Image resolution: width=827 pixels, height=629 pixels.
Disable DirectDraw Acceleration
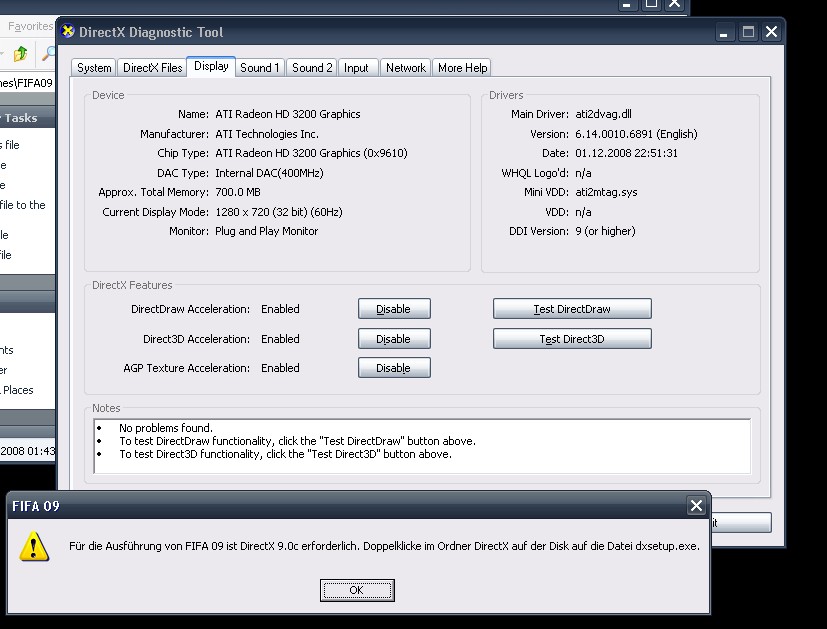click(394, 309)
